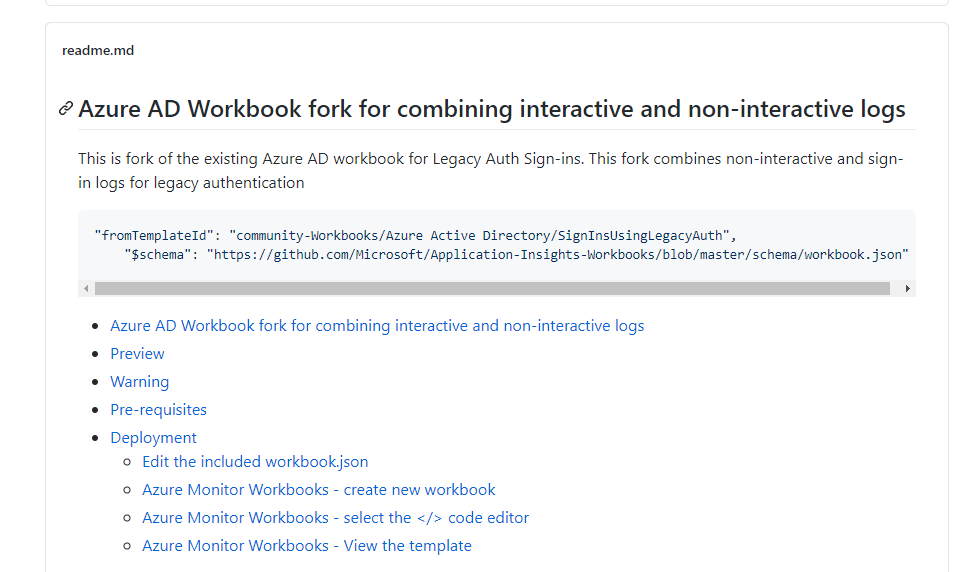Open the 'Azure AD Workbook fork' contents link
This screenshot has width=959, height=572.
point(377,326)
